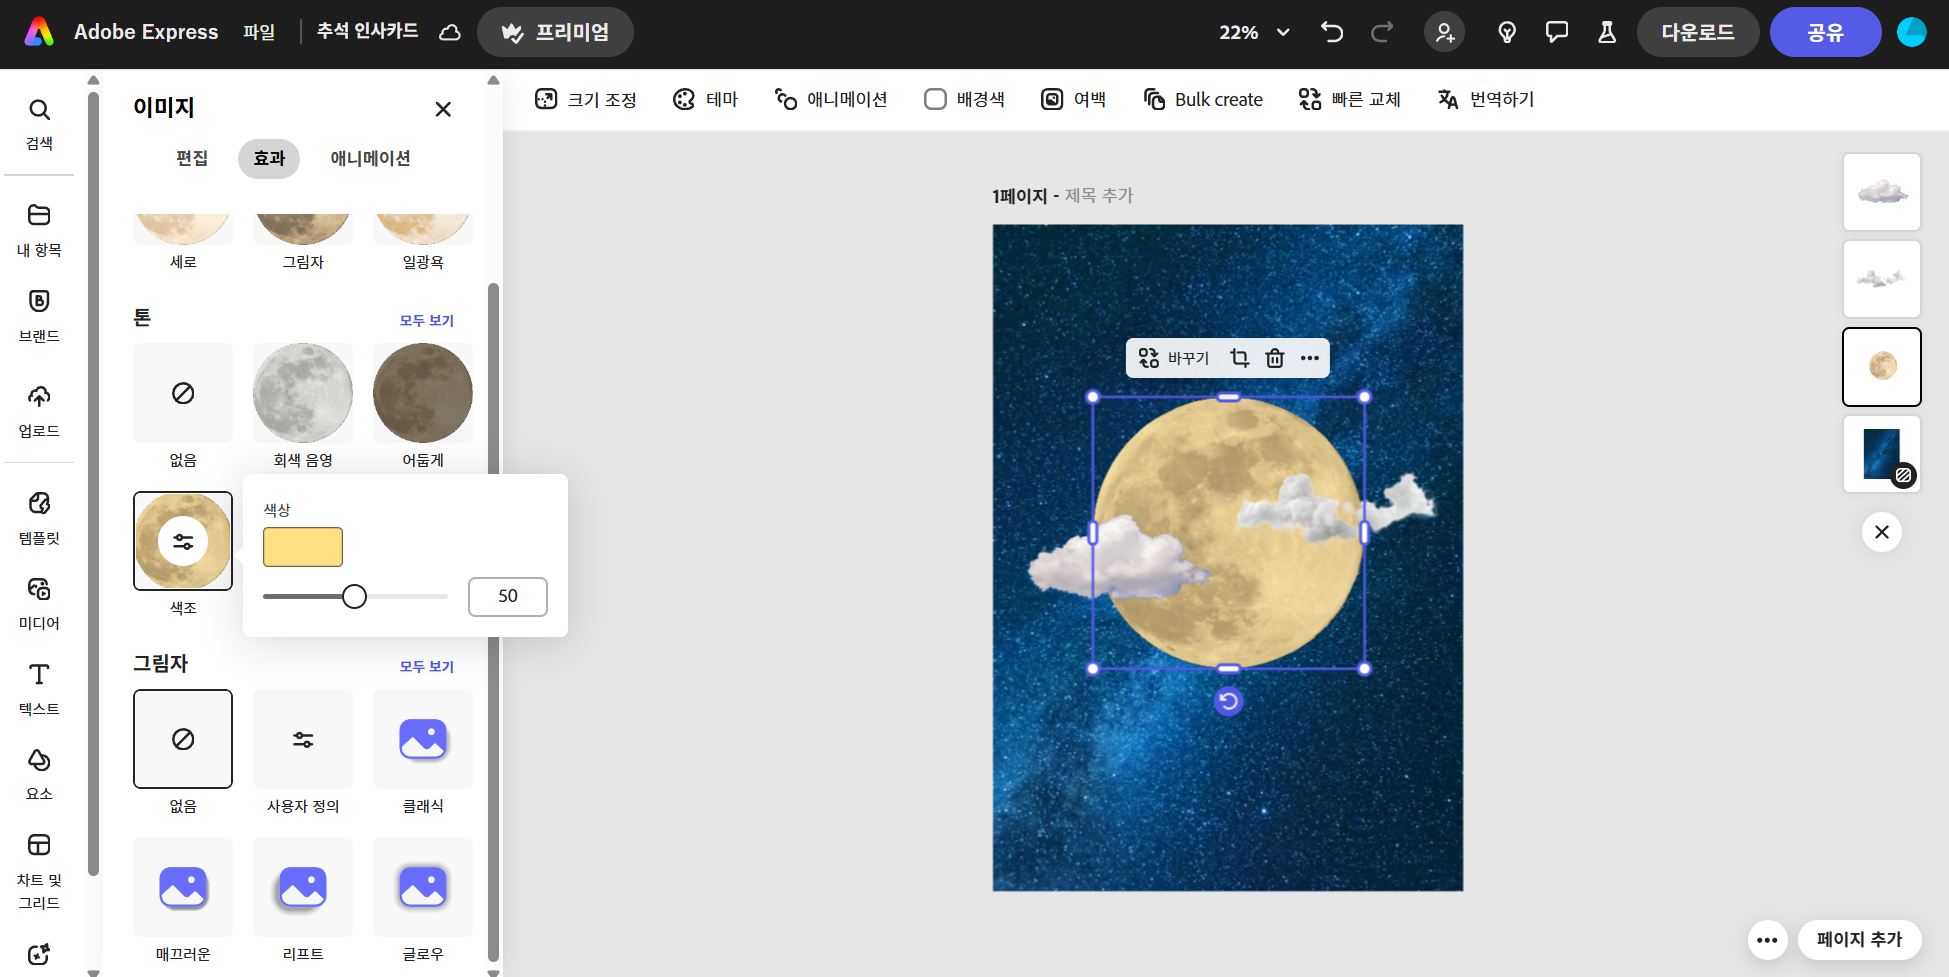Click the intensity value field showing 50
Viewport: 1949px width, 977px height.
pyautogui.click(x=508, y=597)
